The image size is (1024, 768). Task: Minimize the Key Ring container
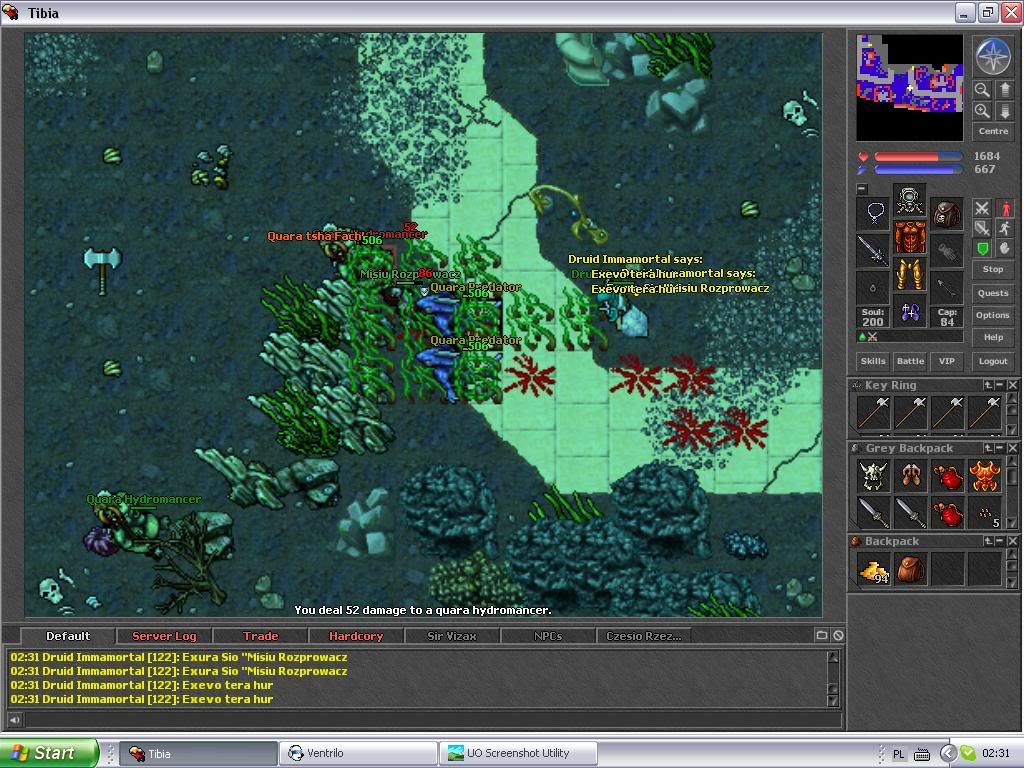[x=1000, y=385]
